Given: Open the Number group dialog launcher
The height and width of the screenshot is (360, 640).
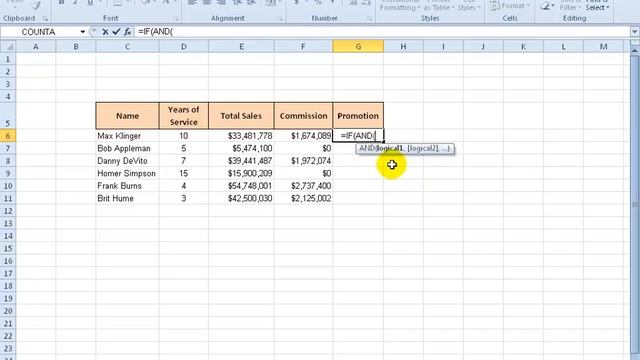Looking at the screenshot, I should pyautogui.click(x=369, y=19).
